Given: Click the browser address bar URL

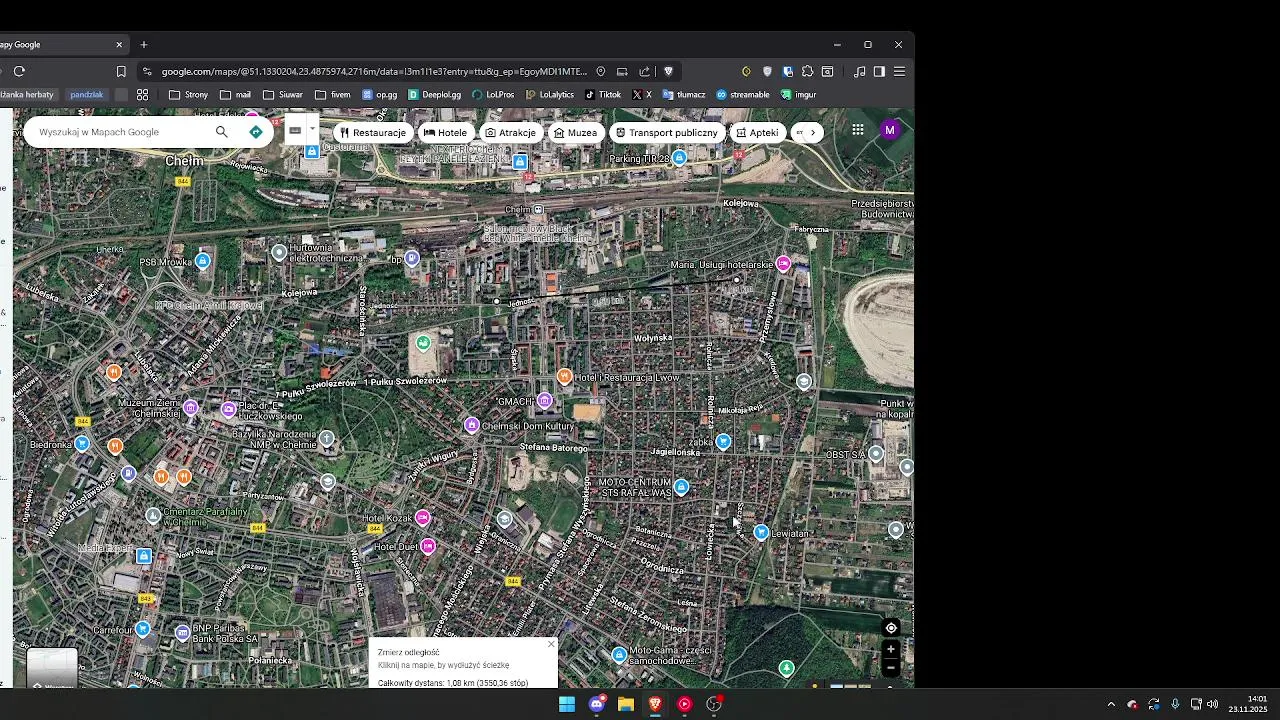Looking at the screenshot, I should coord(374,71).
